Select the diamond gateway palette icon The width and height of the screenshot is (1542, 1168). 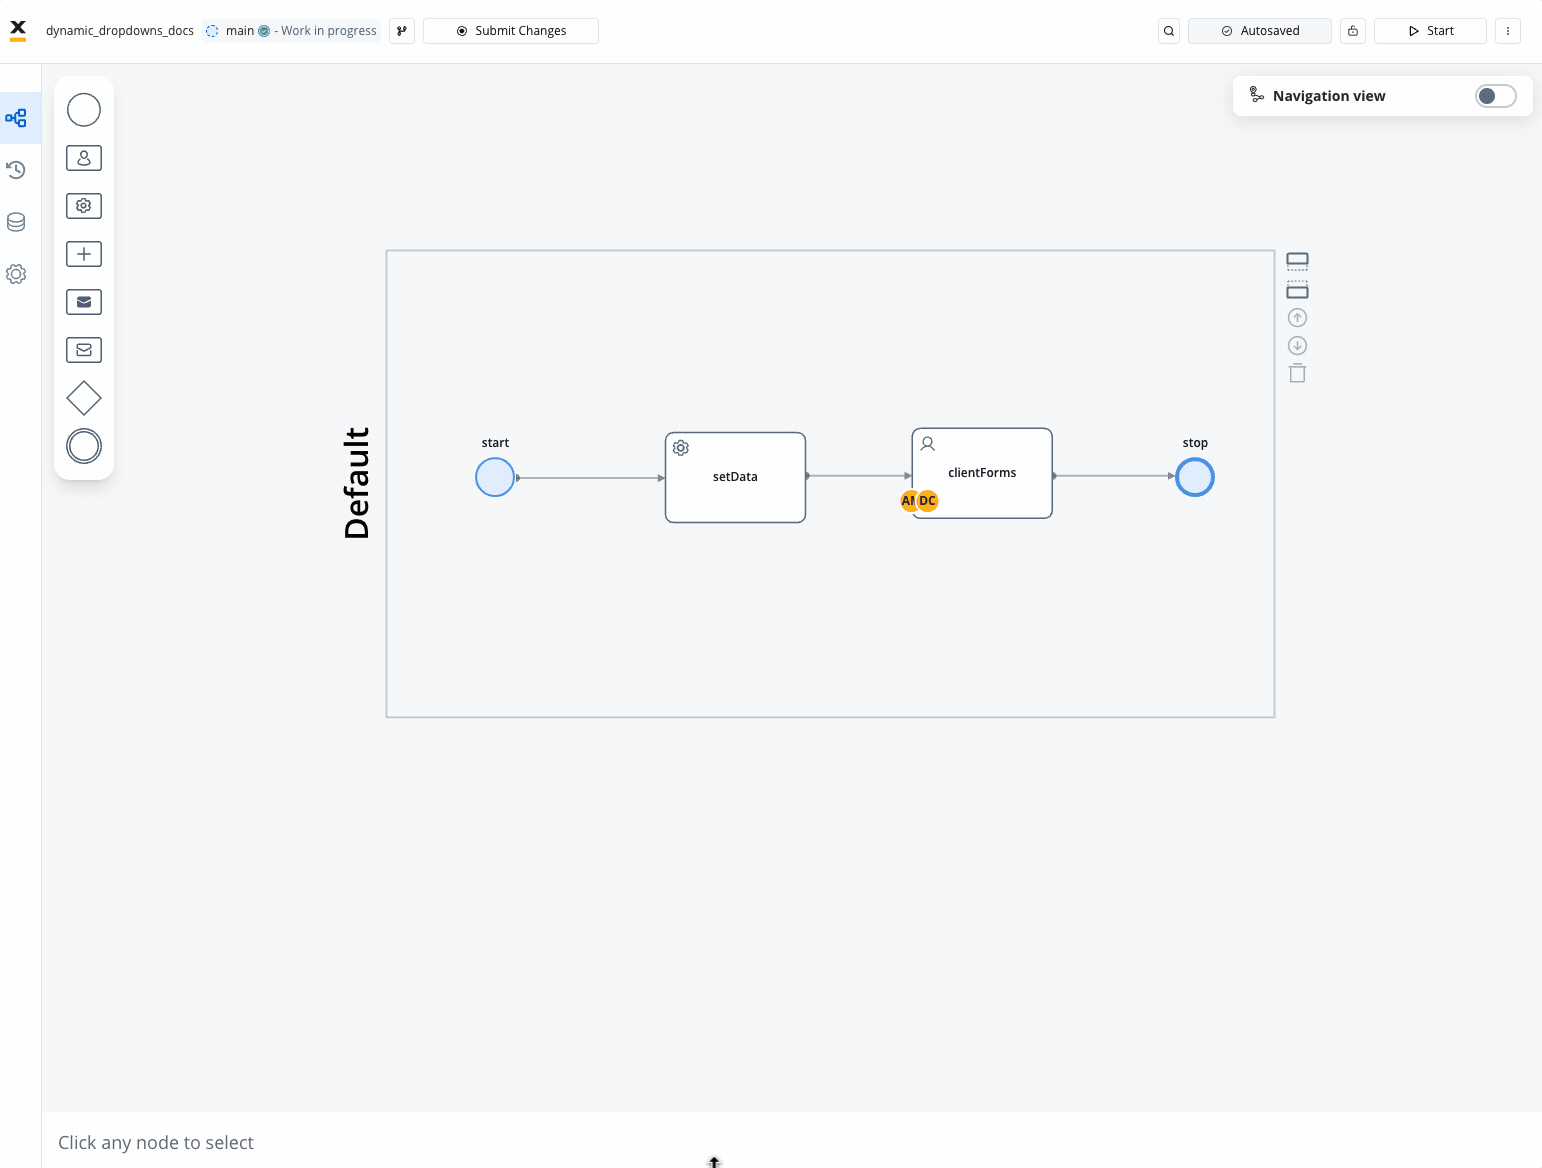click(84, 398)
